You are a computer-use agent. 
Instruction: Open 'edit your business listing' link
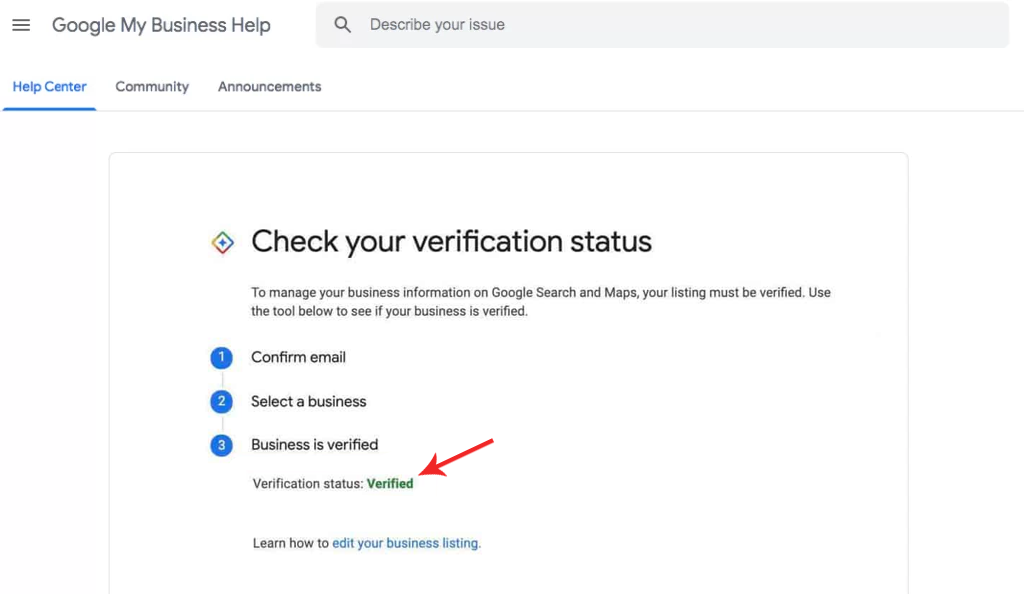tap(406, 543)
